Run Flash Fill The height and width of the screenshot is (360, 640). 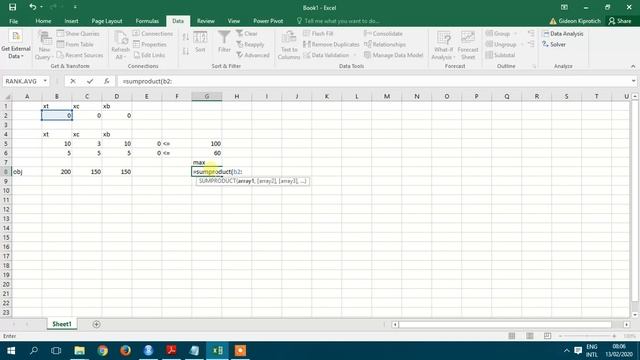318,33
